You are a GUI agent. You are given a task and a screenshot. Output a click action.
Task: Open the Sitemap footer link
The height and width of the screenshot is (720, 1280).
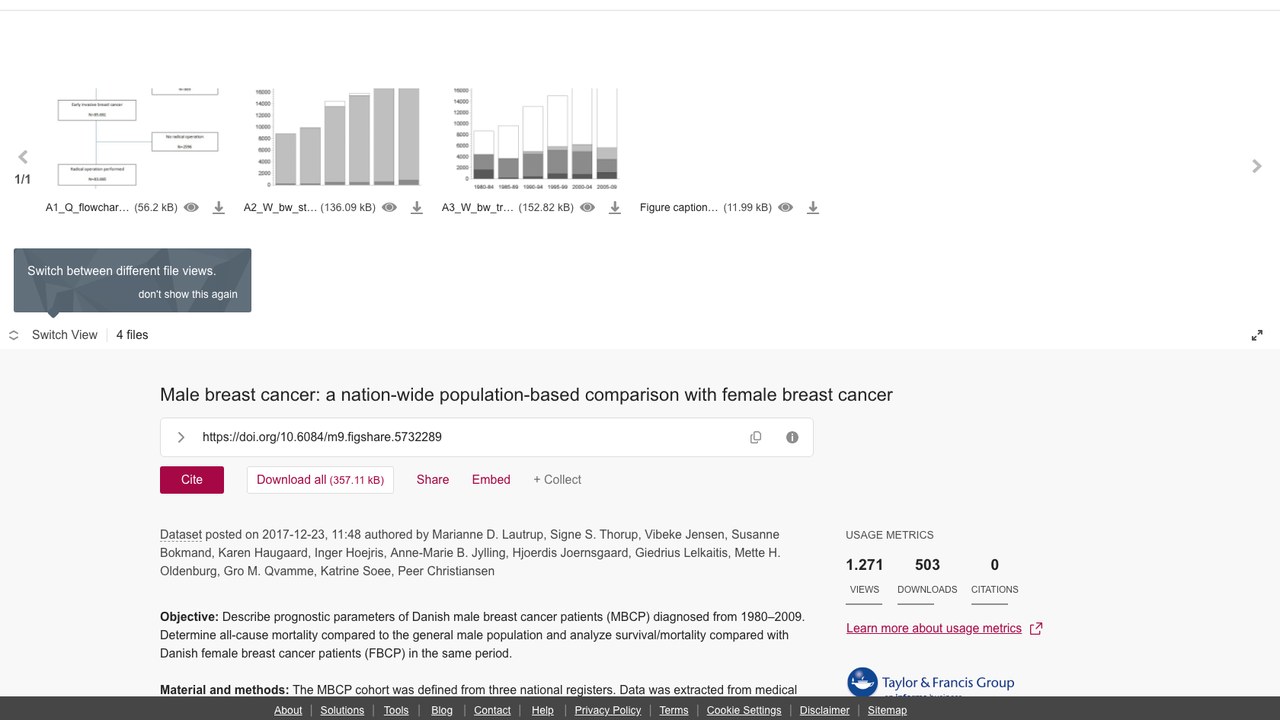[x=887, y=710]
